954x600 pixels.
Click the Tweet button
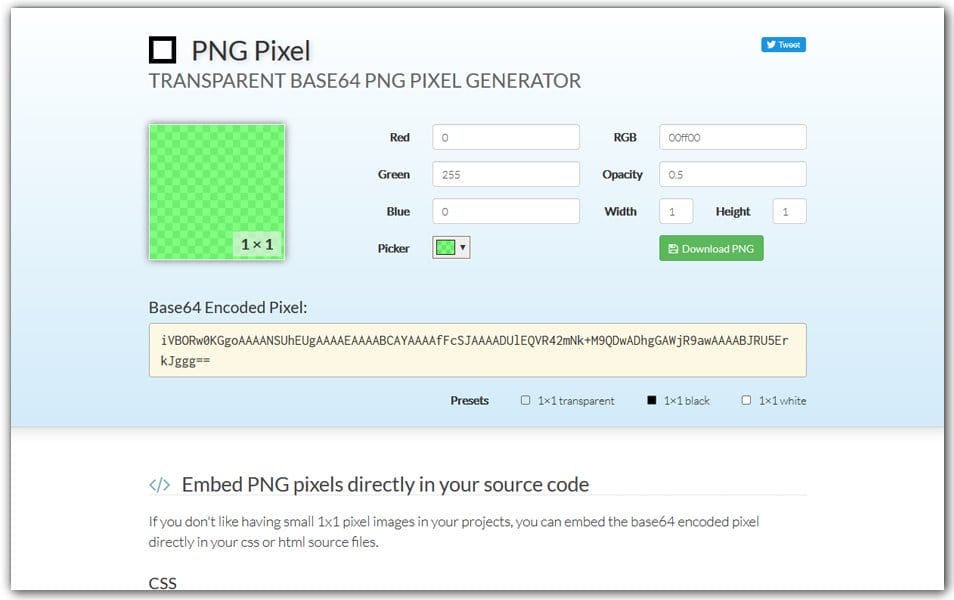[784, 44]
